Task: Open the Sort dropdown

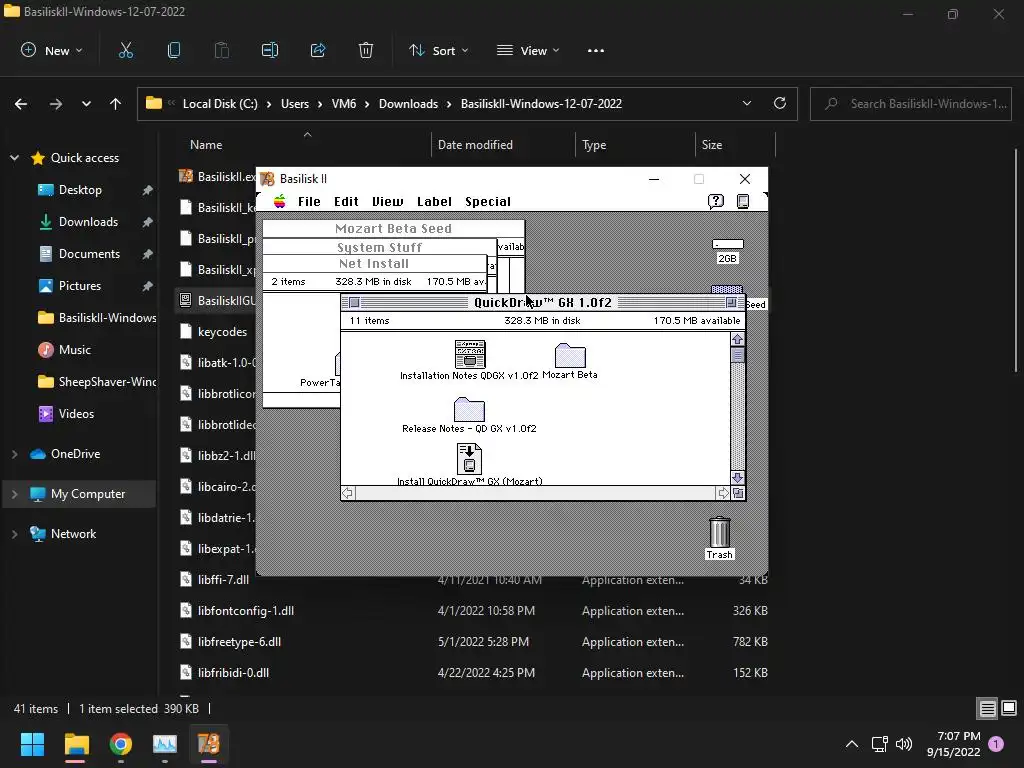Action: pos(438,50)
